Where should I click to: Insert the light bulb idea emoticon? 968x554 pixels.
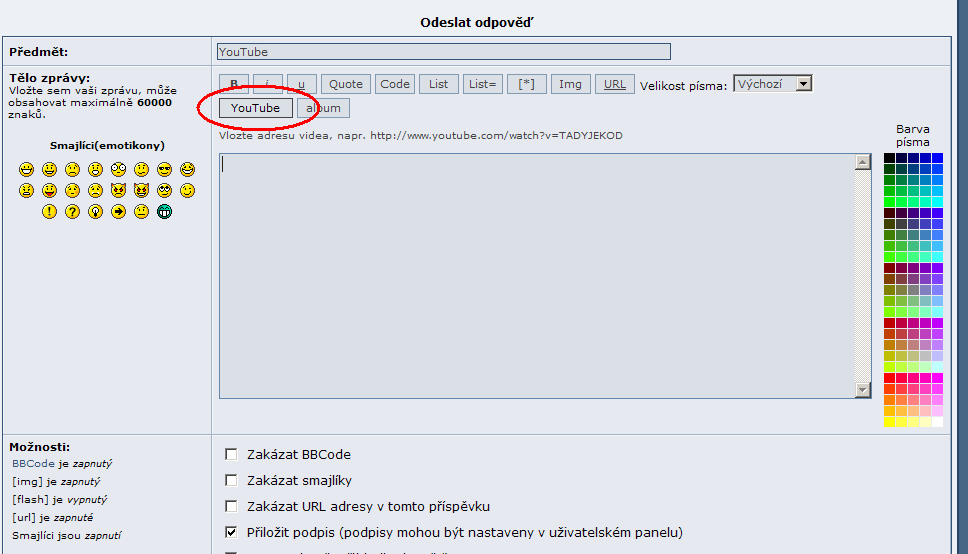[95, 211]
